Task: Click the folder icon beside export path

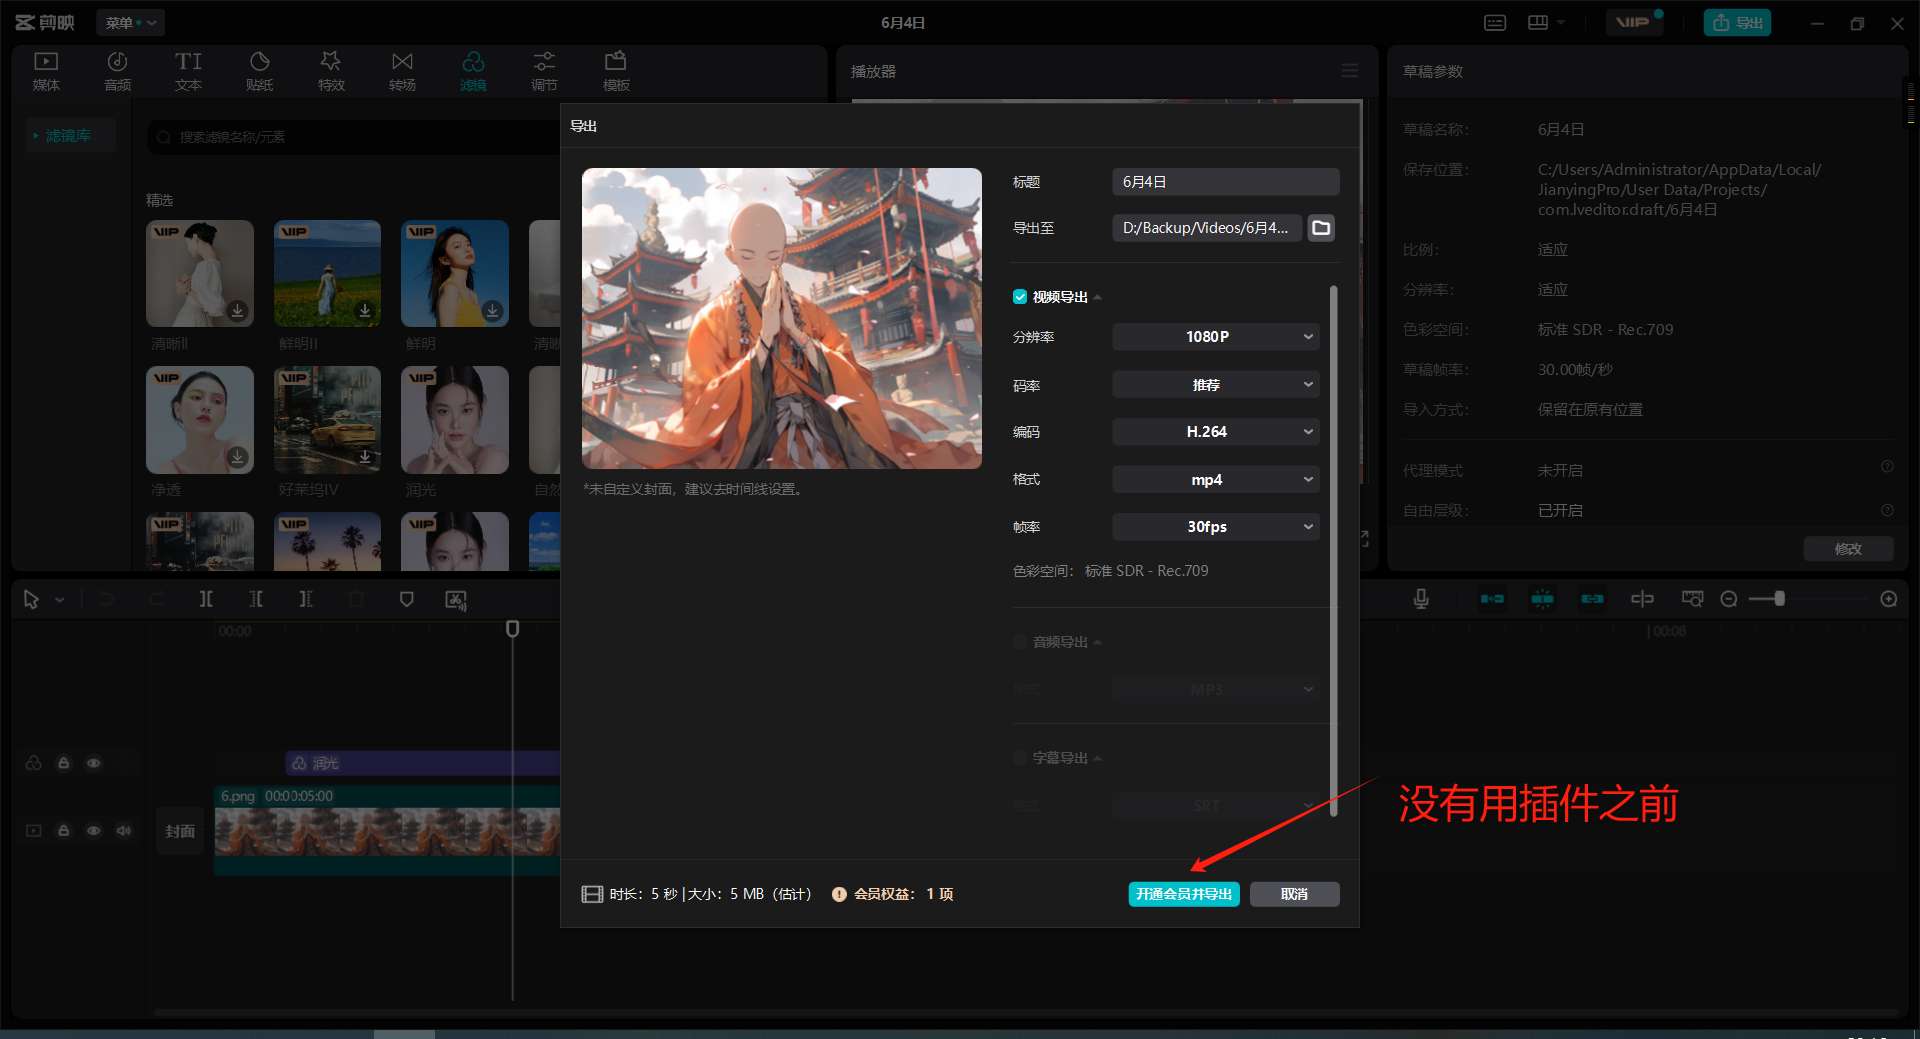Action: click(1321, 228)
